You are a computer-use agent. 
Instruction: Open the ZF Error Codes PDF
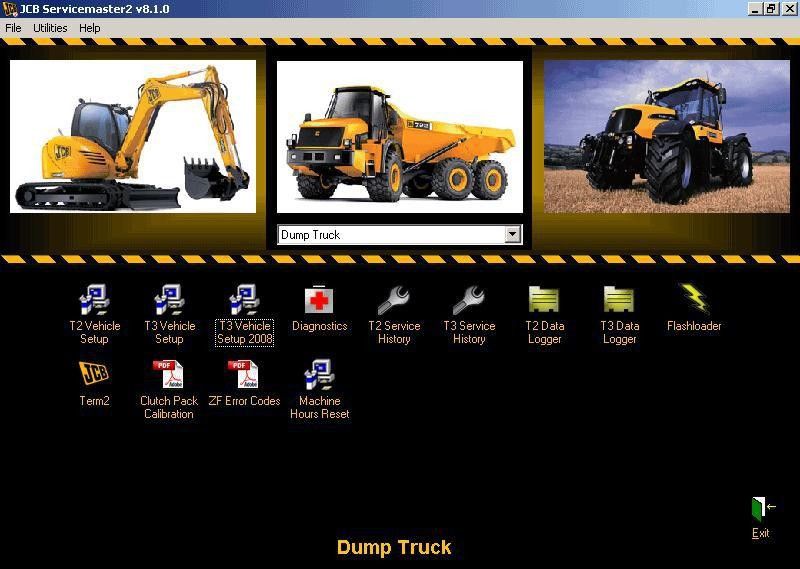point(244,375)
